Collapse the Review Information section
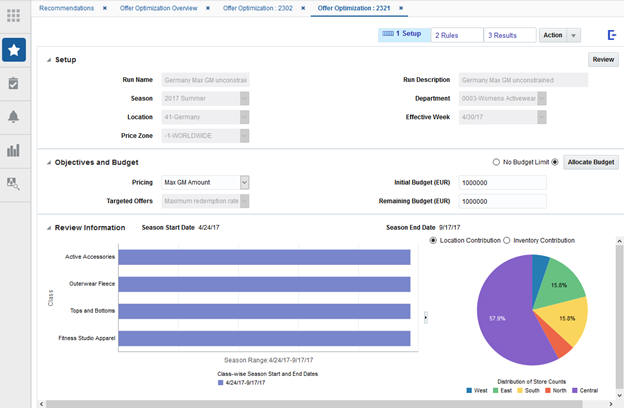Screen dimensions: 624x408 pos(49,228)
